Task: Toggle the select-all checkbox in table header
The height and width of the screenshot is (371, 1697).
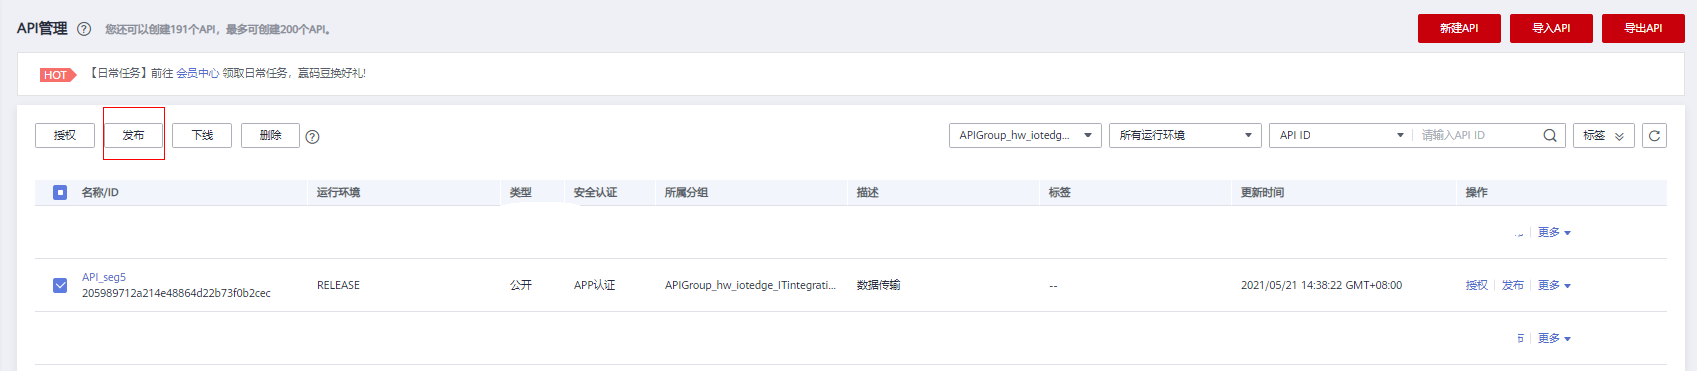Action: pyautogui.click(x=60, y=192)
